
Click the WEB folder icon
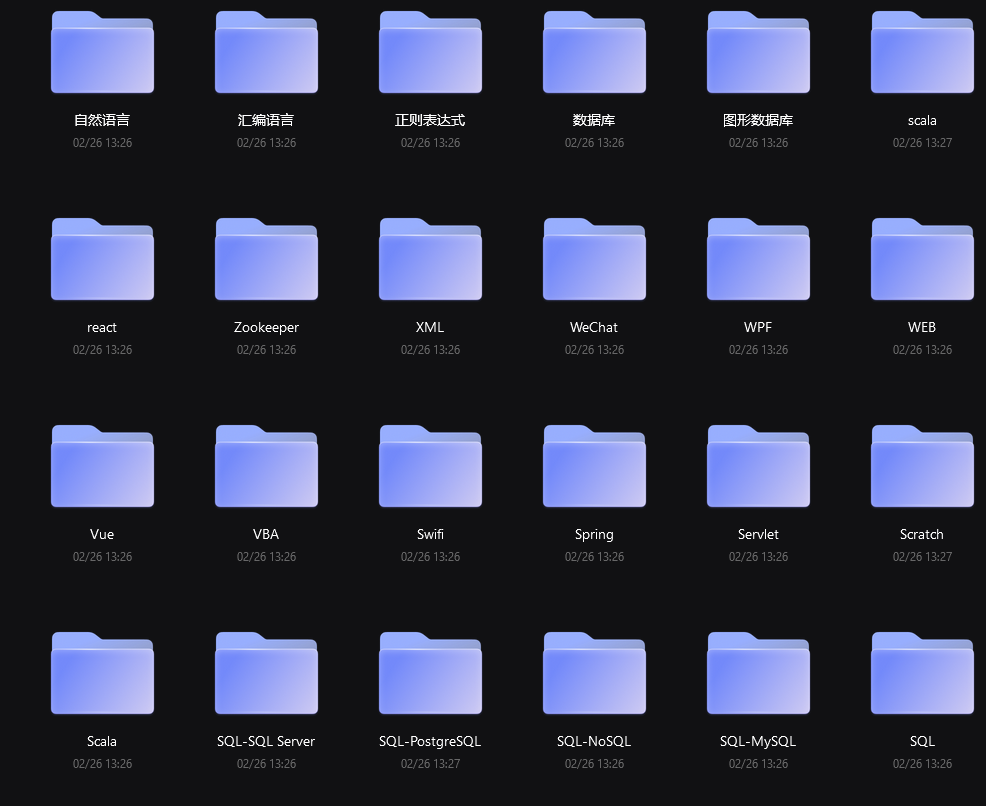pyautogui.click(x=922, y=259)
